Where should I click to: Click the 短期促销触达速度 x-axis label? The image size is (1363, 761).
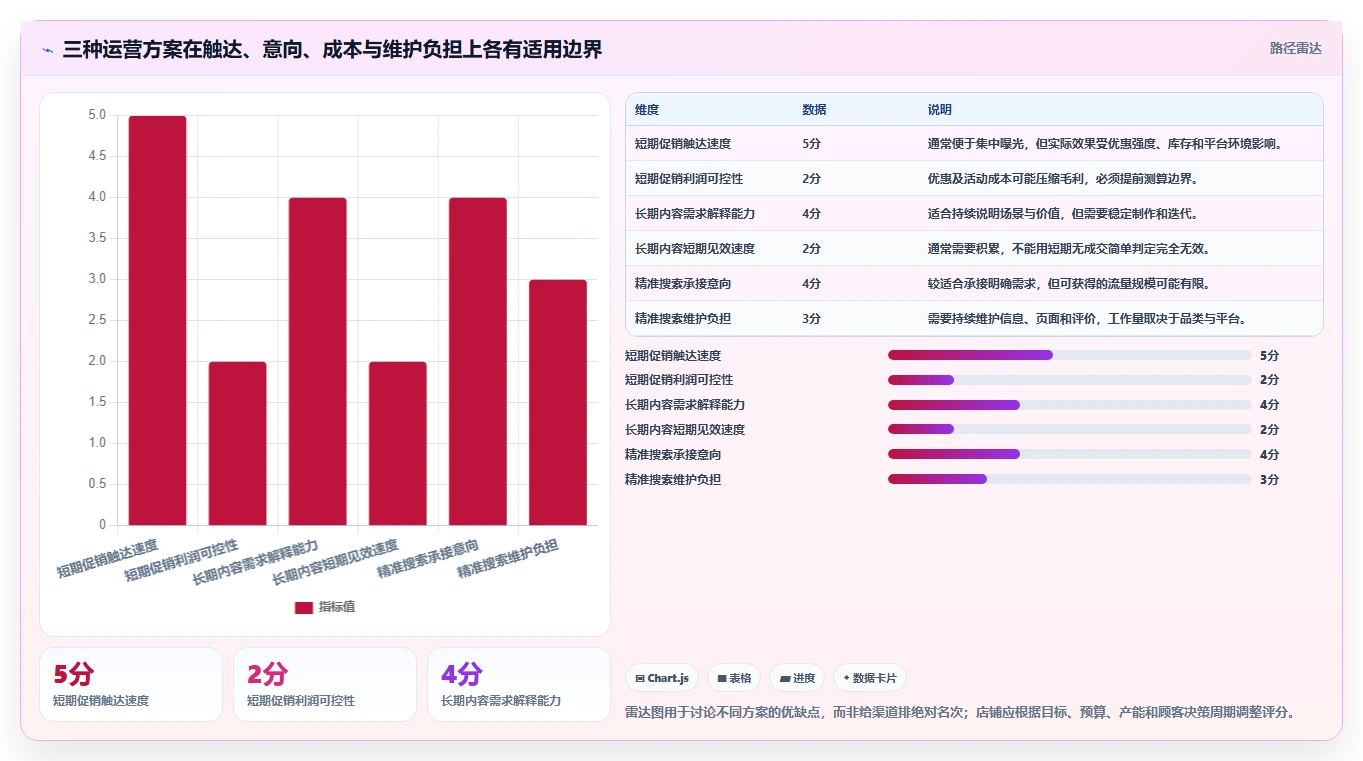[107, 559]
